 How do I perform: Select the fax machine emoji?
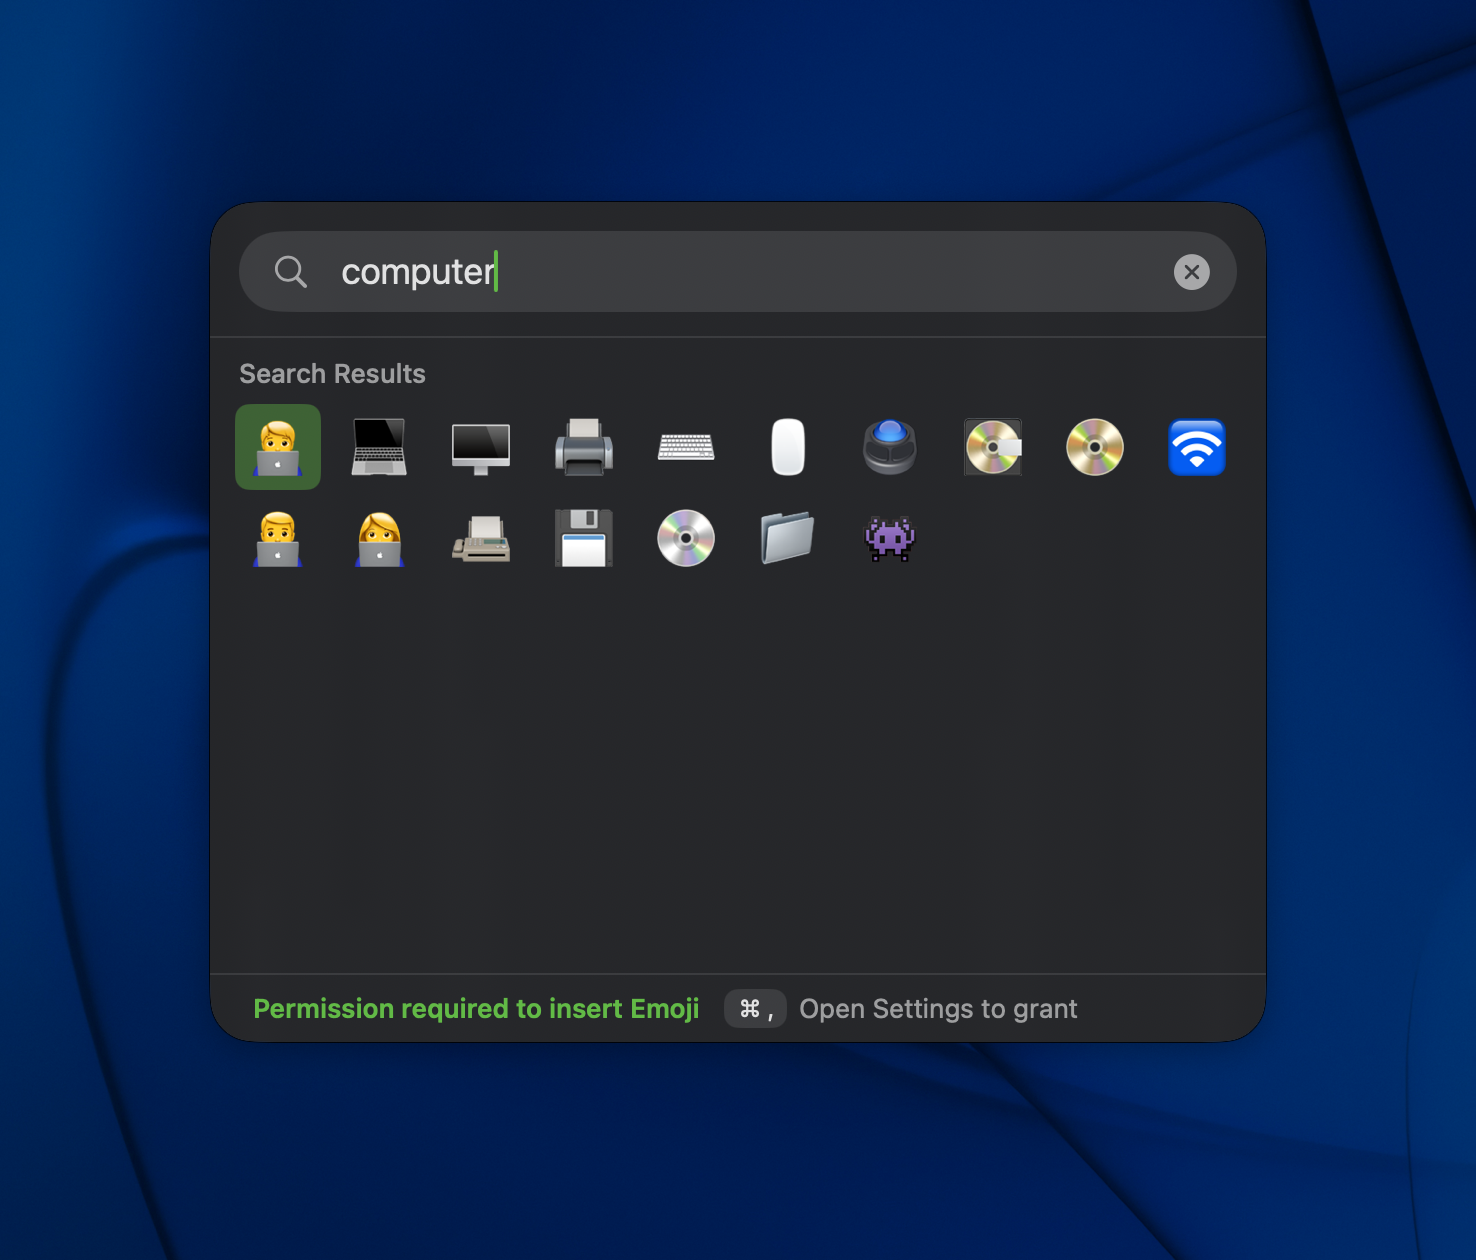click(482, 539)
